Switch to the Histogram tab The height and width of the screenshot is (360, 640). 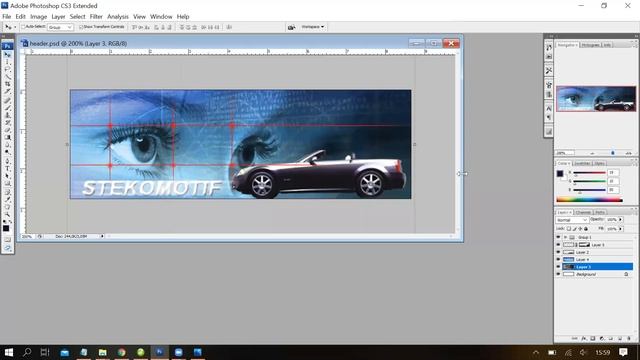(590, 45)
